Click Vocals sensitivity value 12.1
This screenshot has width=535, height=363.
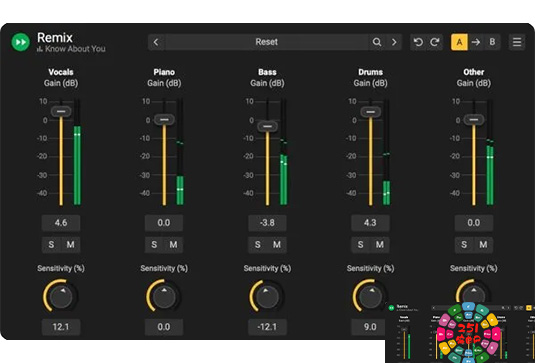point(61,327)
